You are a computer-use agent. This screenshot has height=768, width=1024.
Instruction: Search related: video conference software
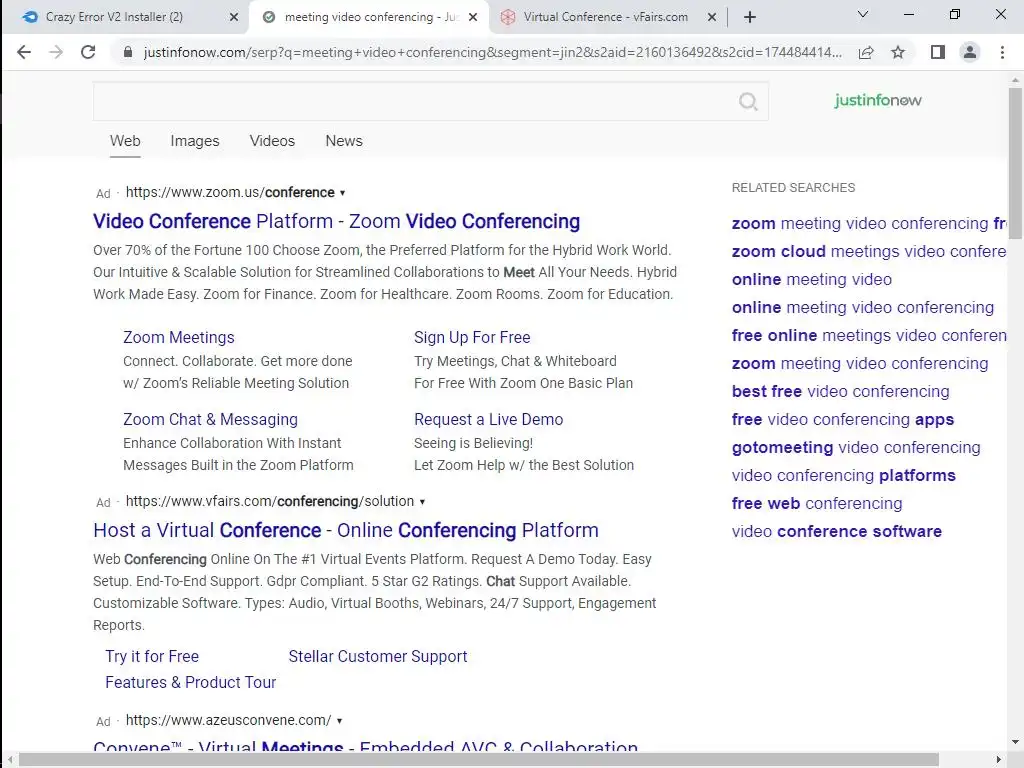(837, 532)
